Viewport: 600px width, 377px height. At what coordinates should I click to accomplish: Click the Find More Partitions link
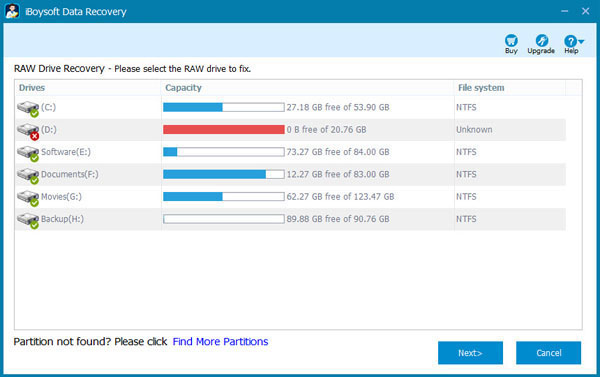click(220, 341)
